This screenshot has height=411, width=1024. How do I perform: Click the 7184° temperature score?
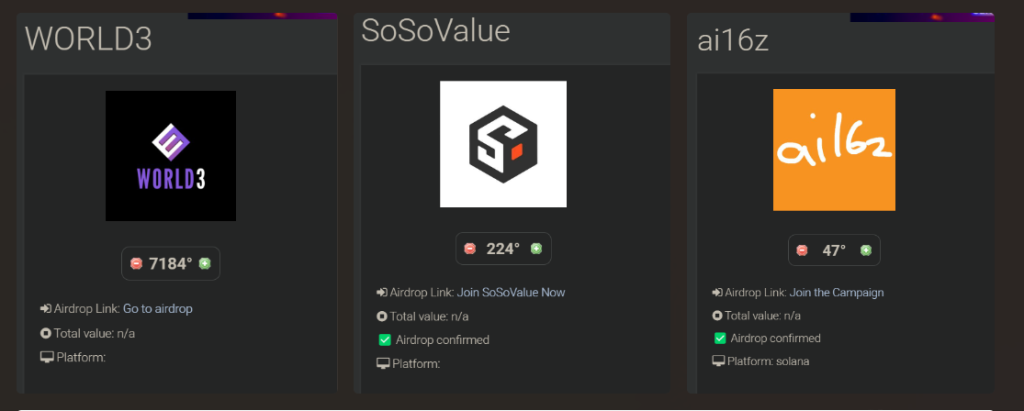pyautogui.click(x=170, y=263)
